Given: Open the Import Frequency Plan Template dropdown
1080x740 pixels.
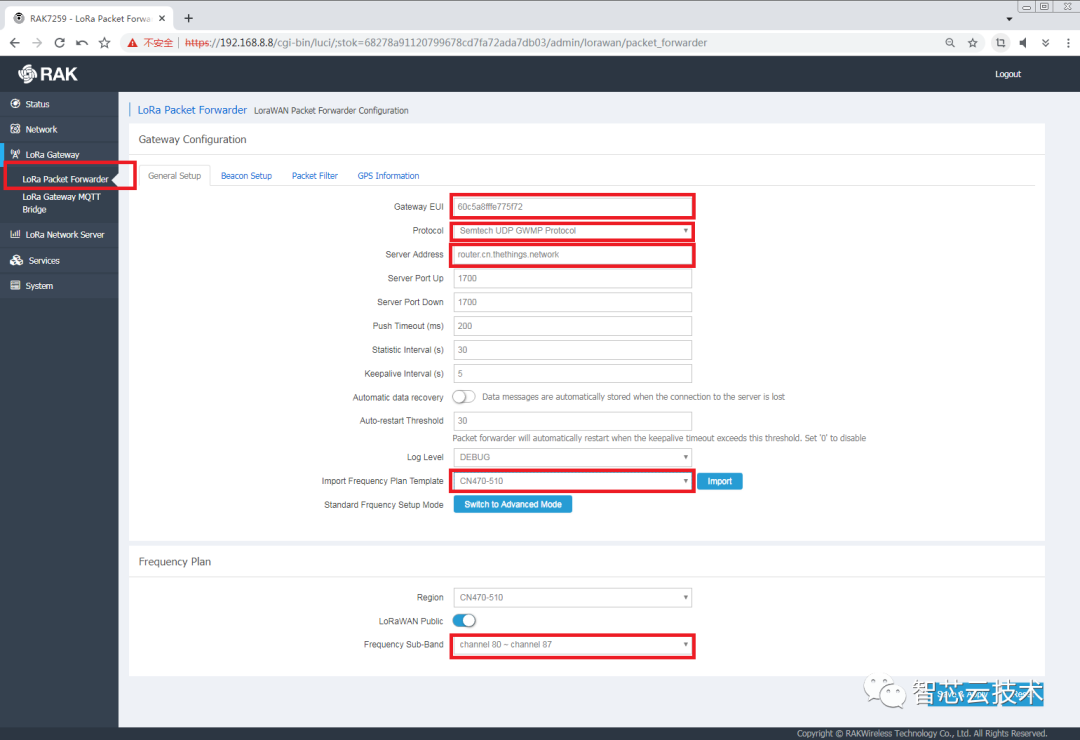Looking at the screenshot, I should (572, 481).
